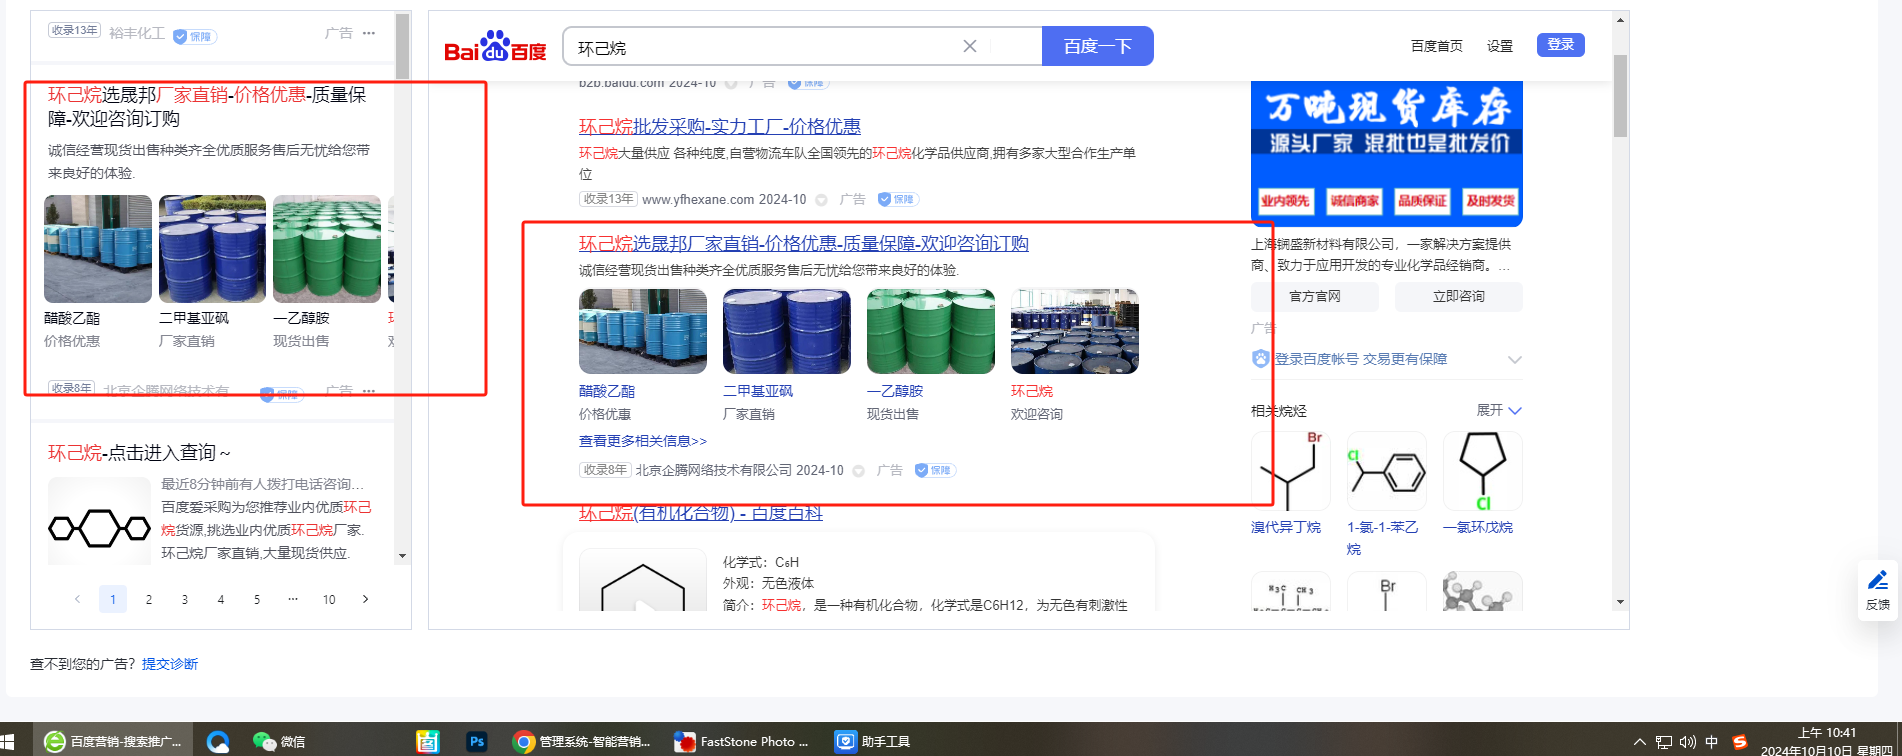1902x756 pixels.
Task: Click the shield icon beside 登录百度帐号
Action: 1260,359
